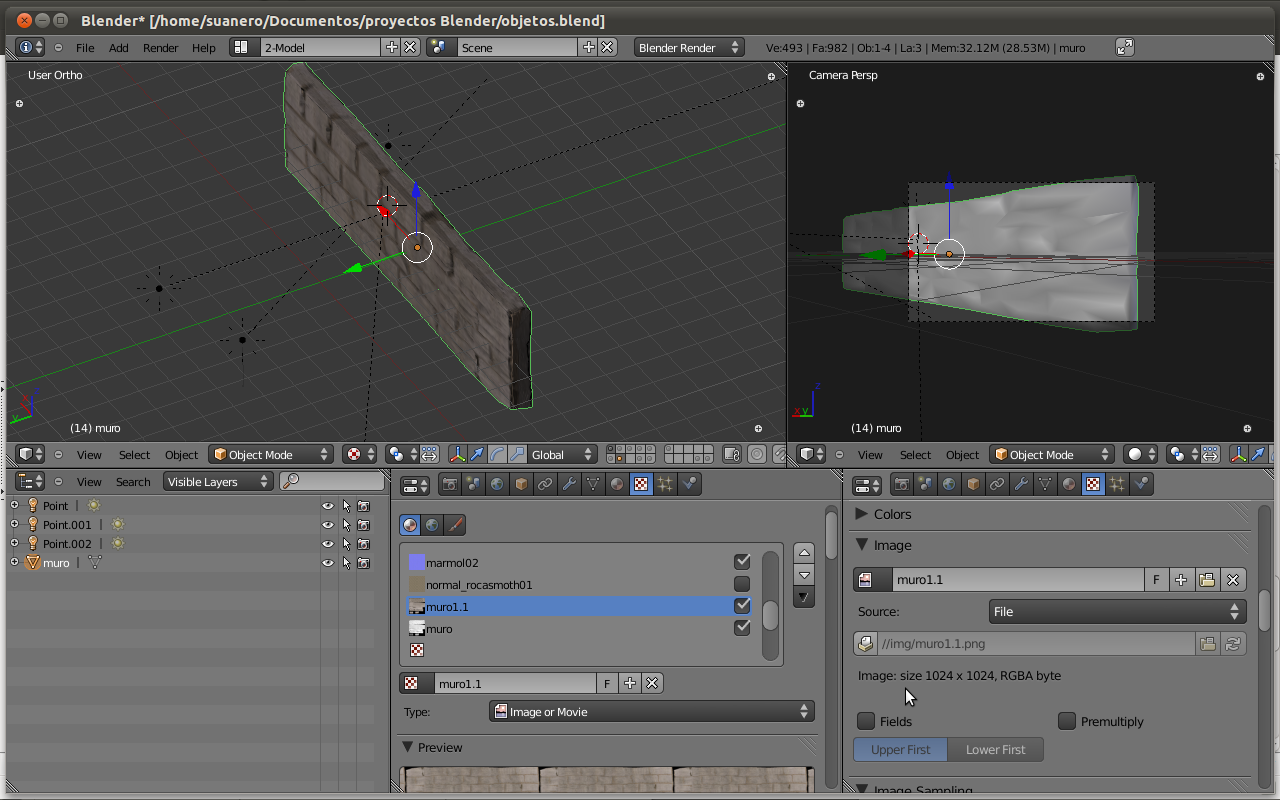
Task: Click the outliner search field
Action: click(x=332, y=482)
